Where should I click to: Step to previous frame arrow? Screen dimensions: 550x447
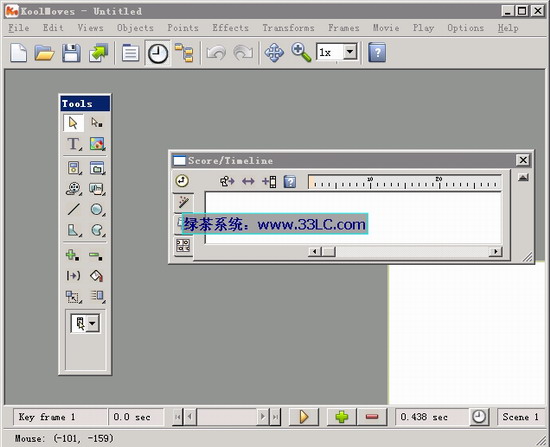[190, 417]
